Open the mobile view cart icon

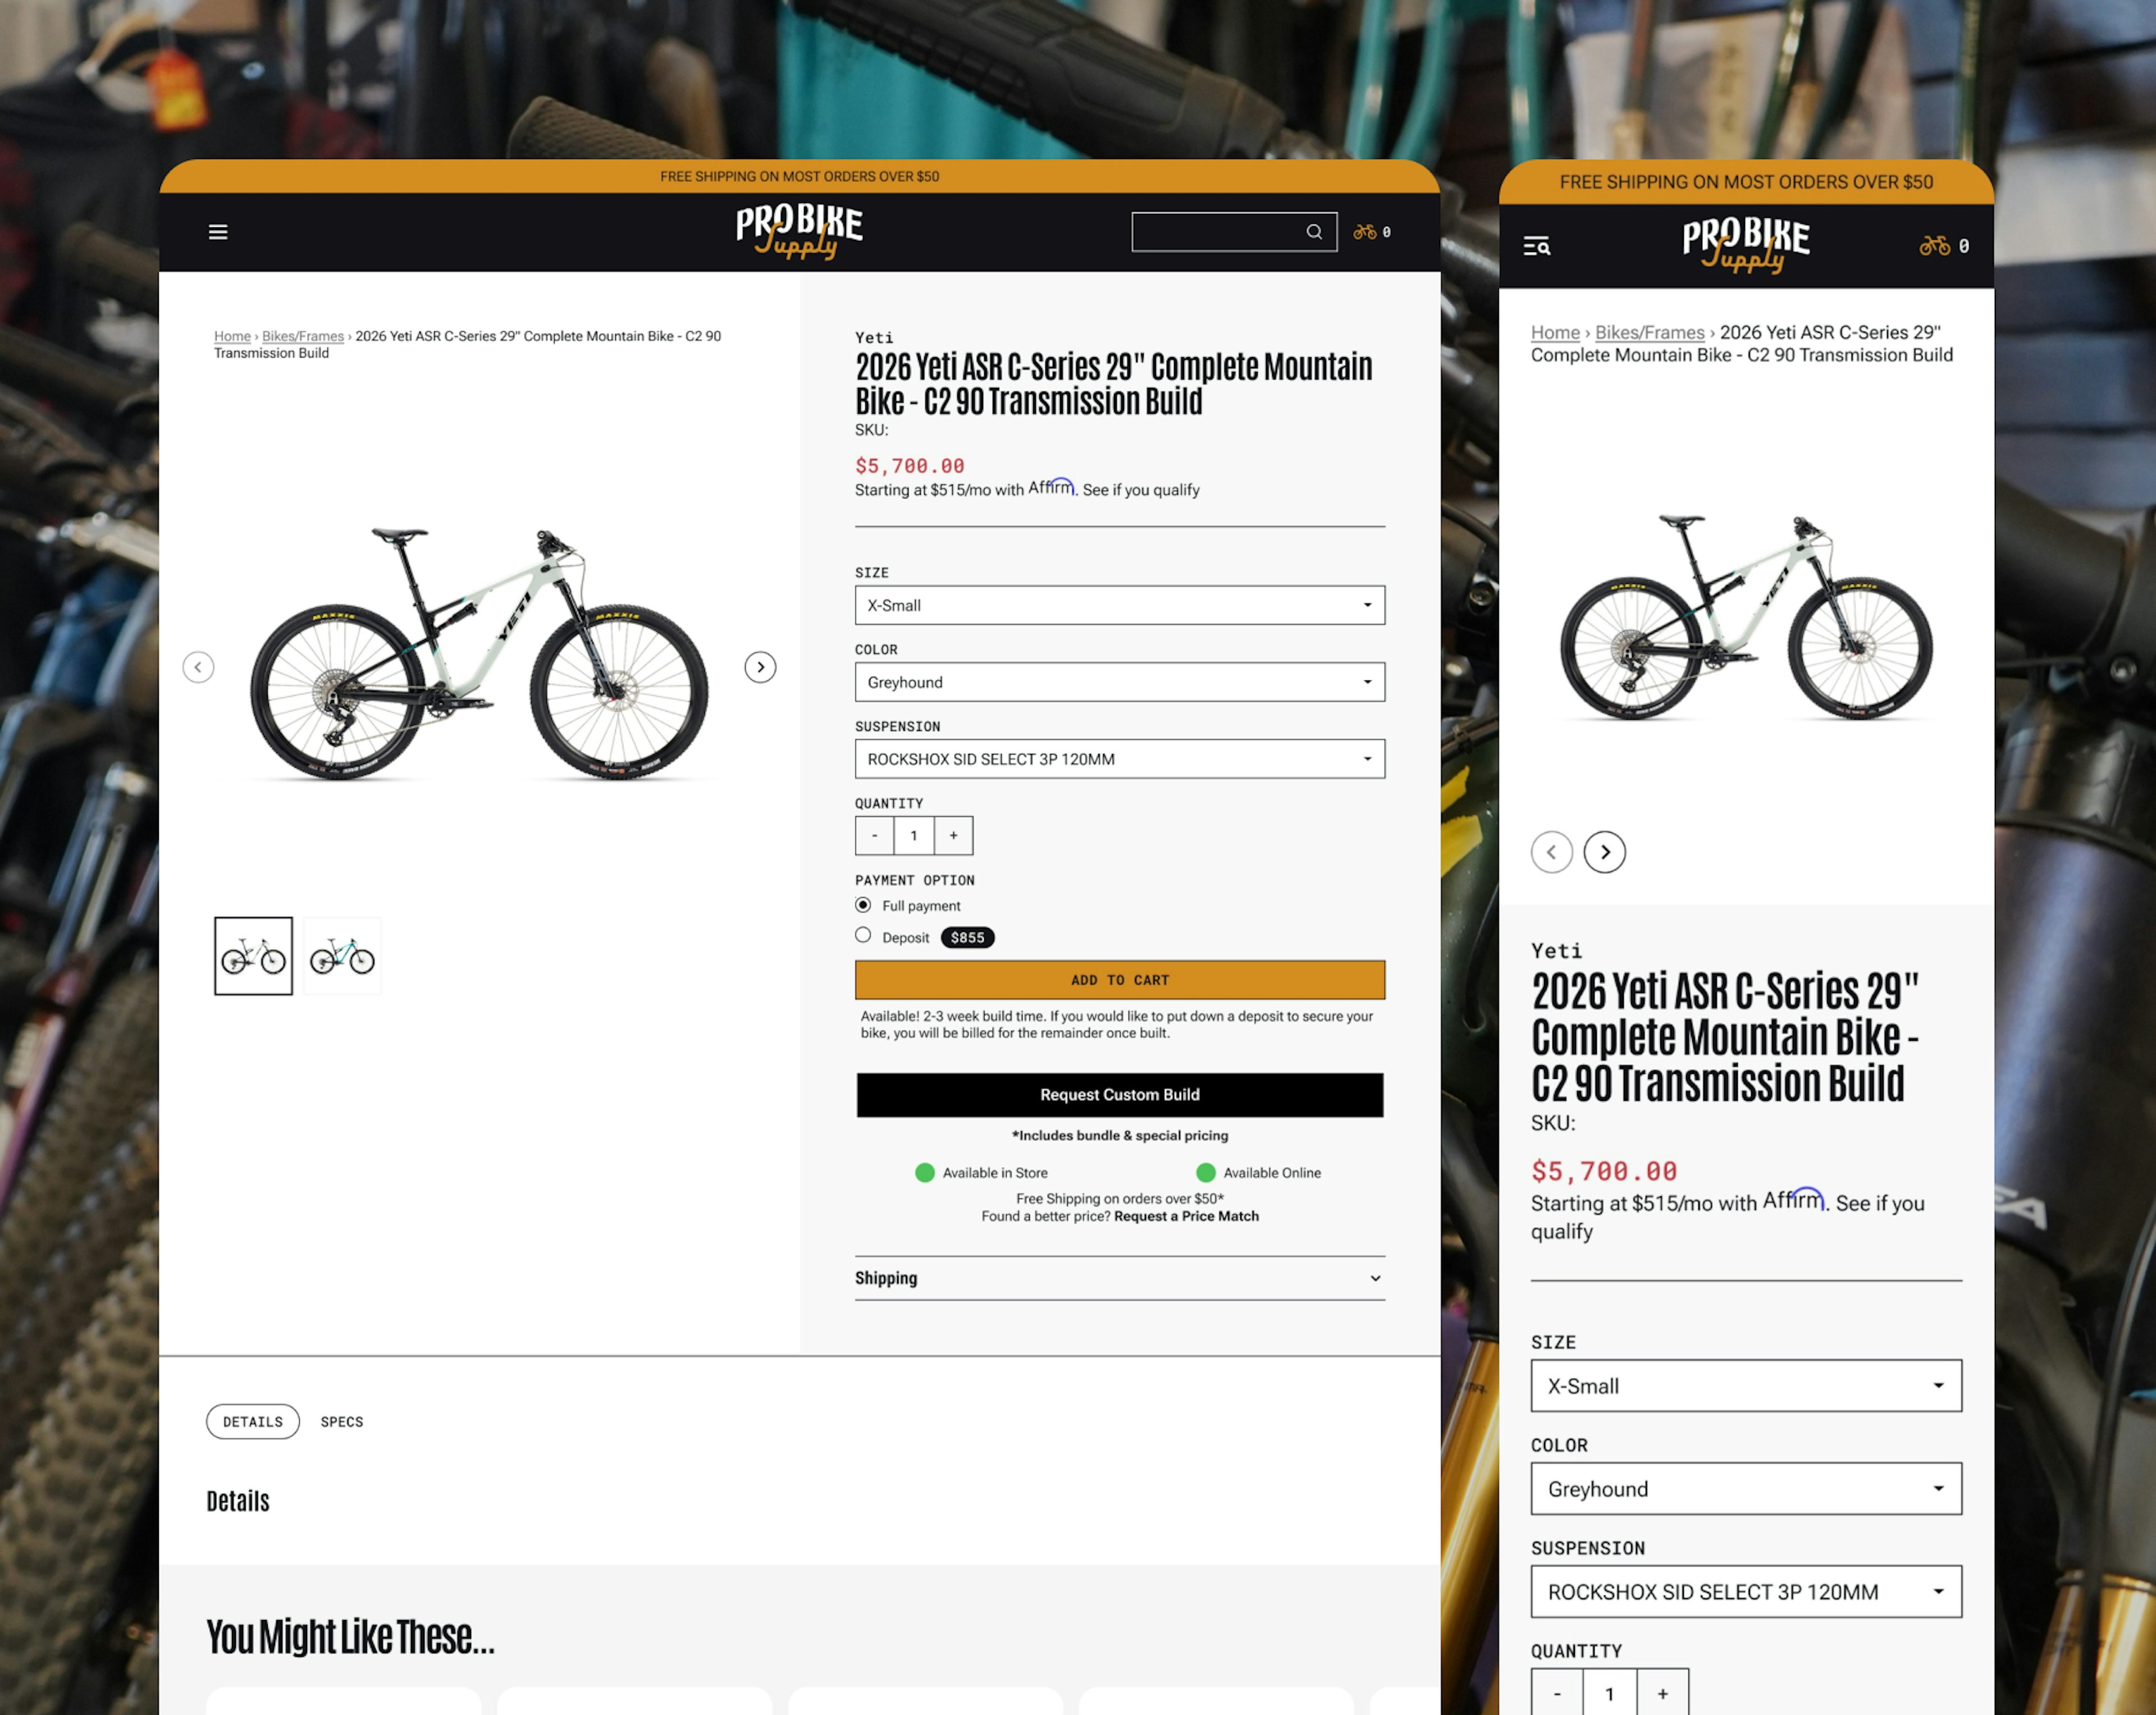[1938, 245]
